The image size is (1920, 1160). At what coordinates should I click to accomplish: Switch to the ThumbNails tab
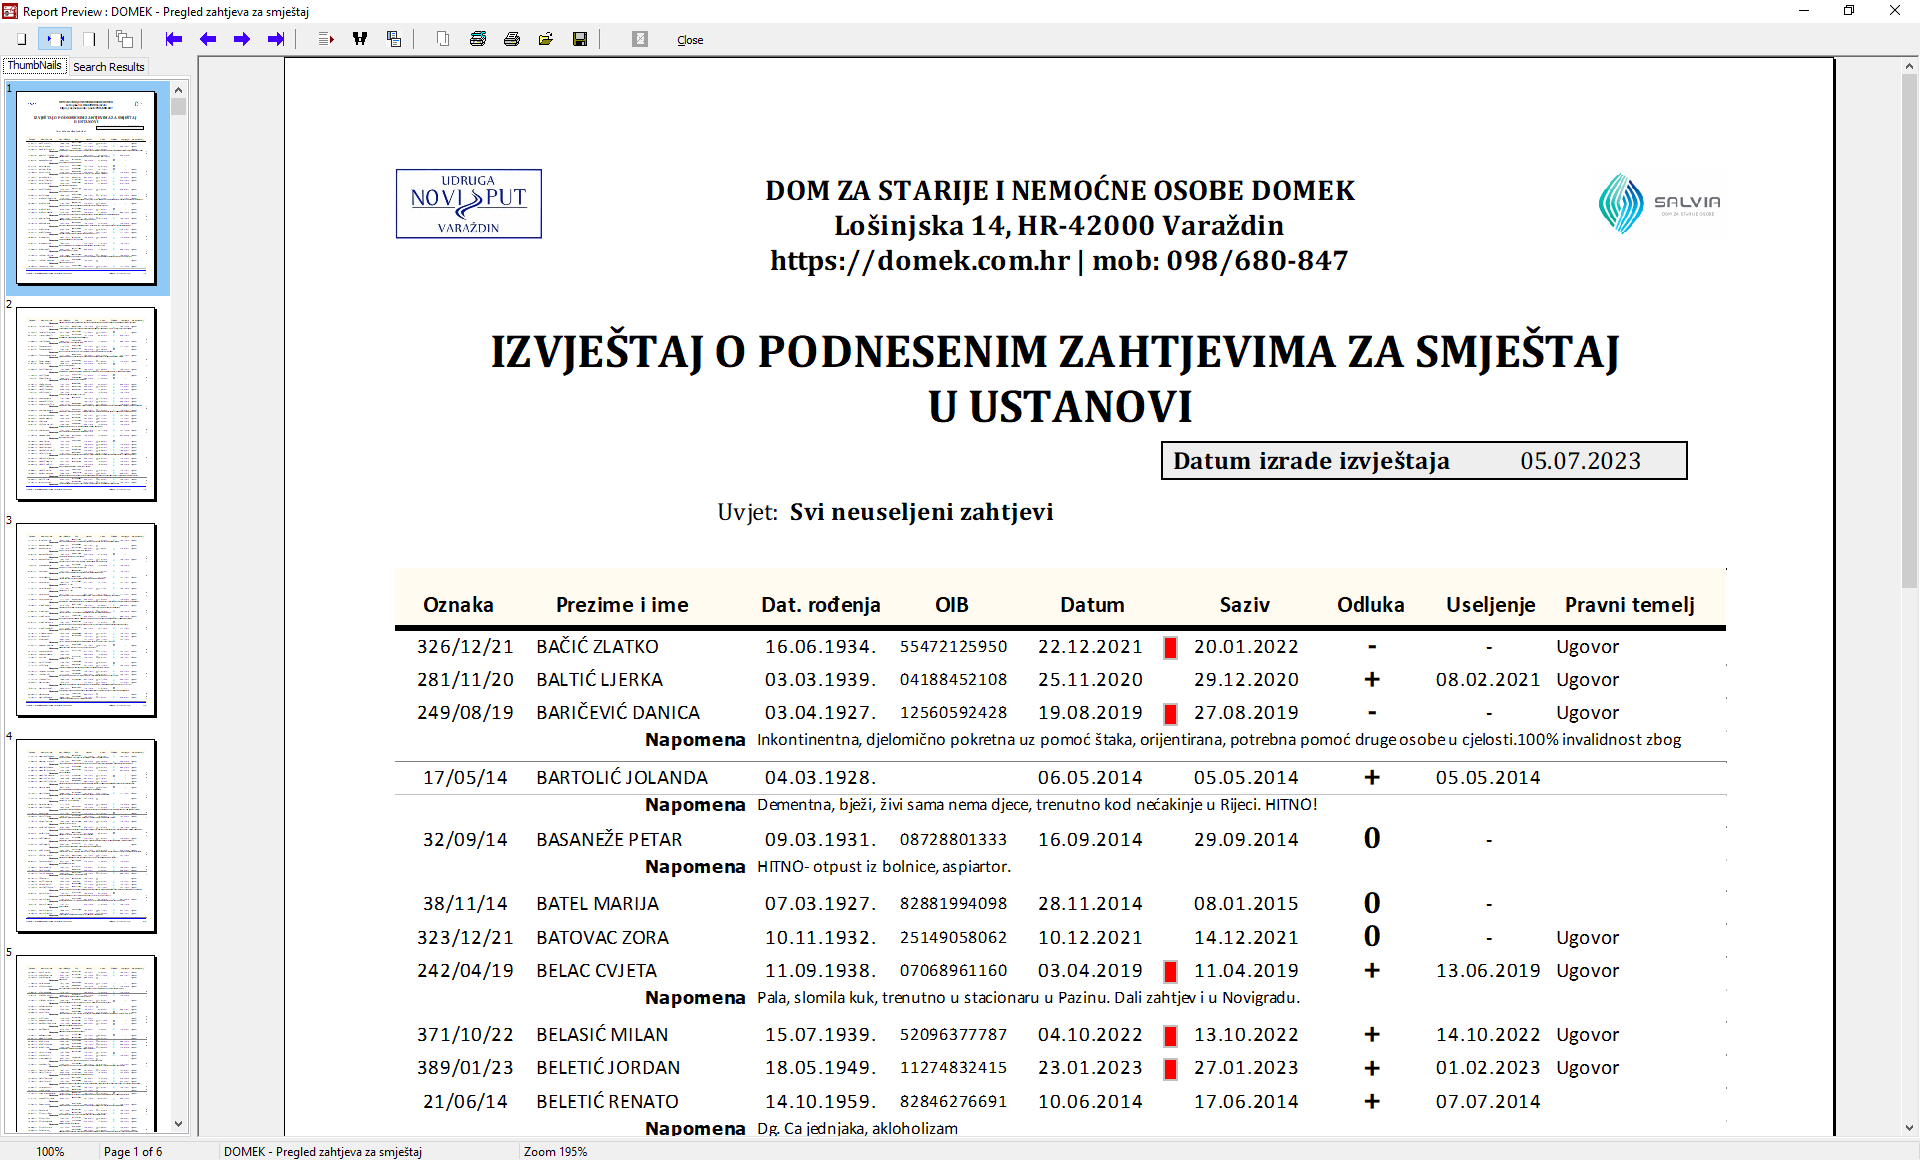pyautogui.click(x=35, y=66)
